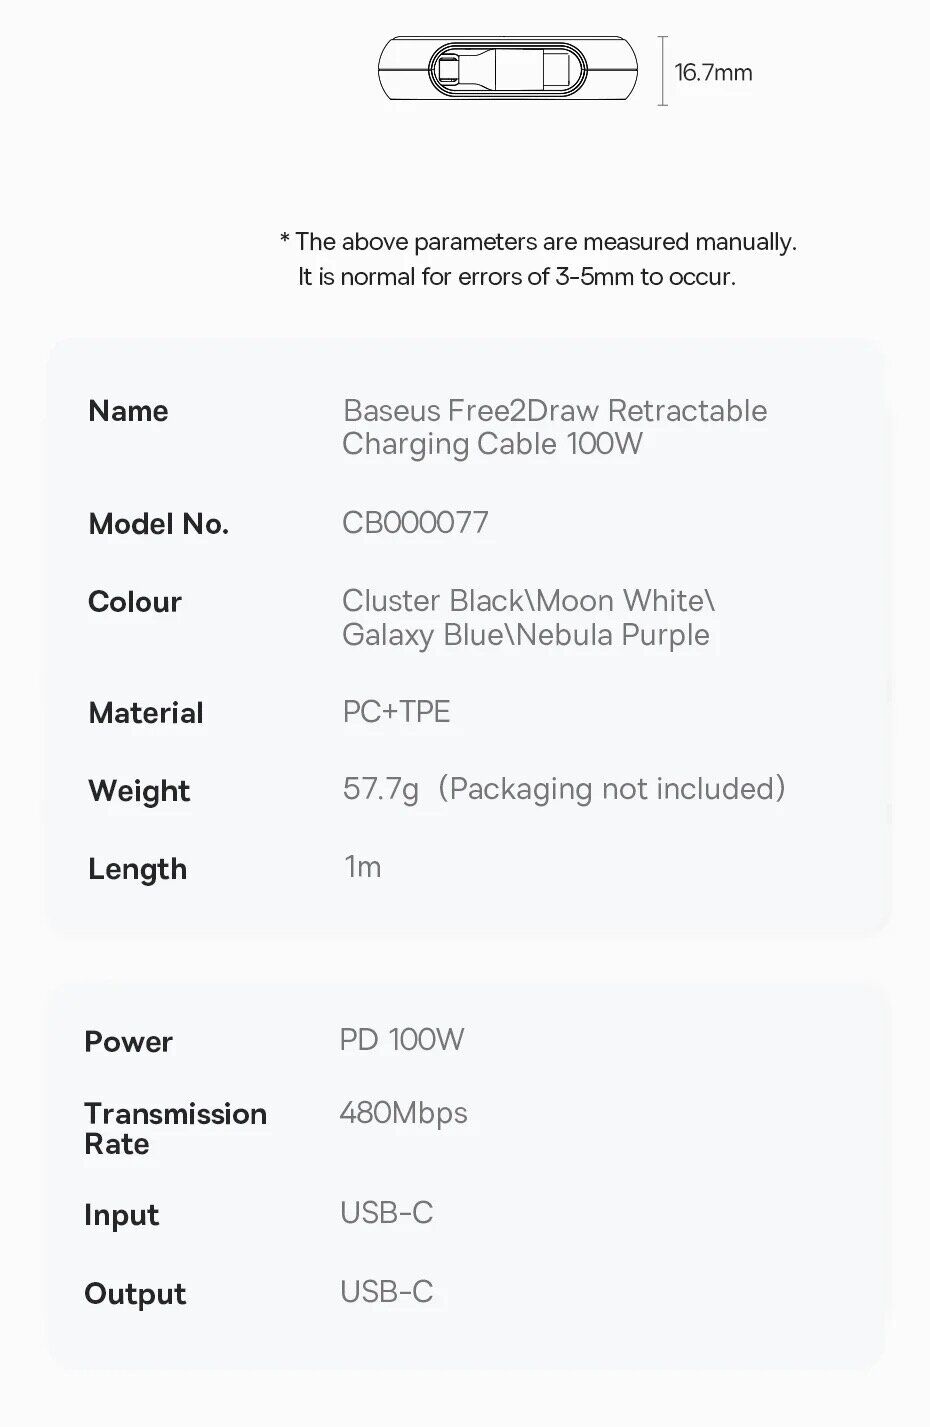The height and width of the screenshot is (1427, 930).
Task: Click the Model No. label
Action: click(158, 524)
